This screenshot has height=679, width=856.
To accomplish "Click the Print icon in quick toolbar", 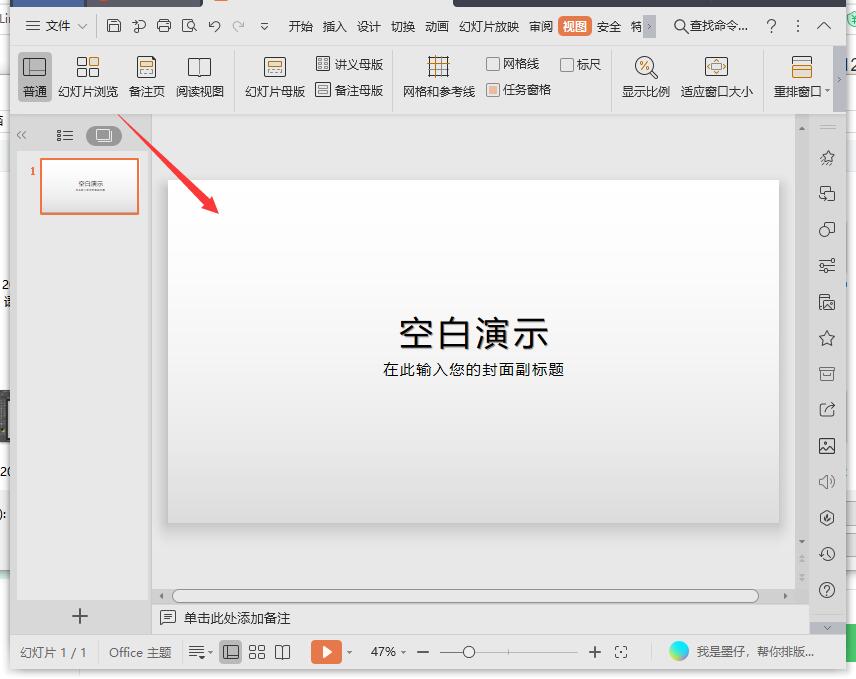I will pos(164,26).
